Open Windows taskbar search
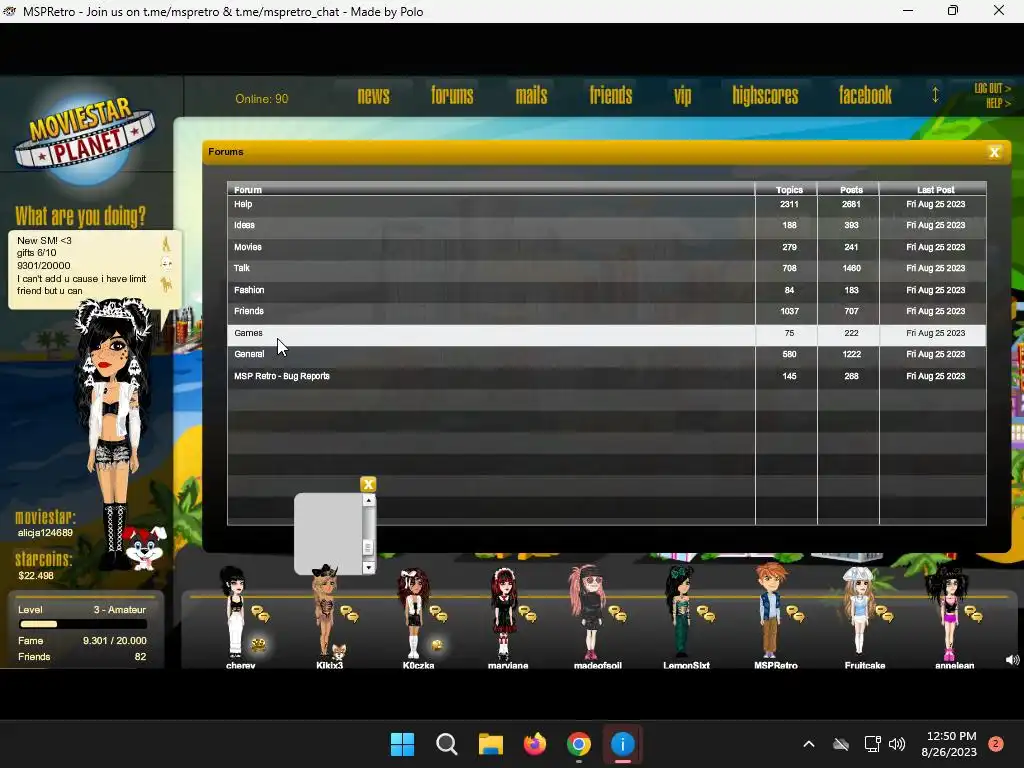 447,744
